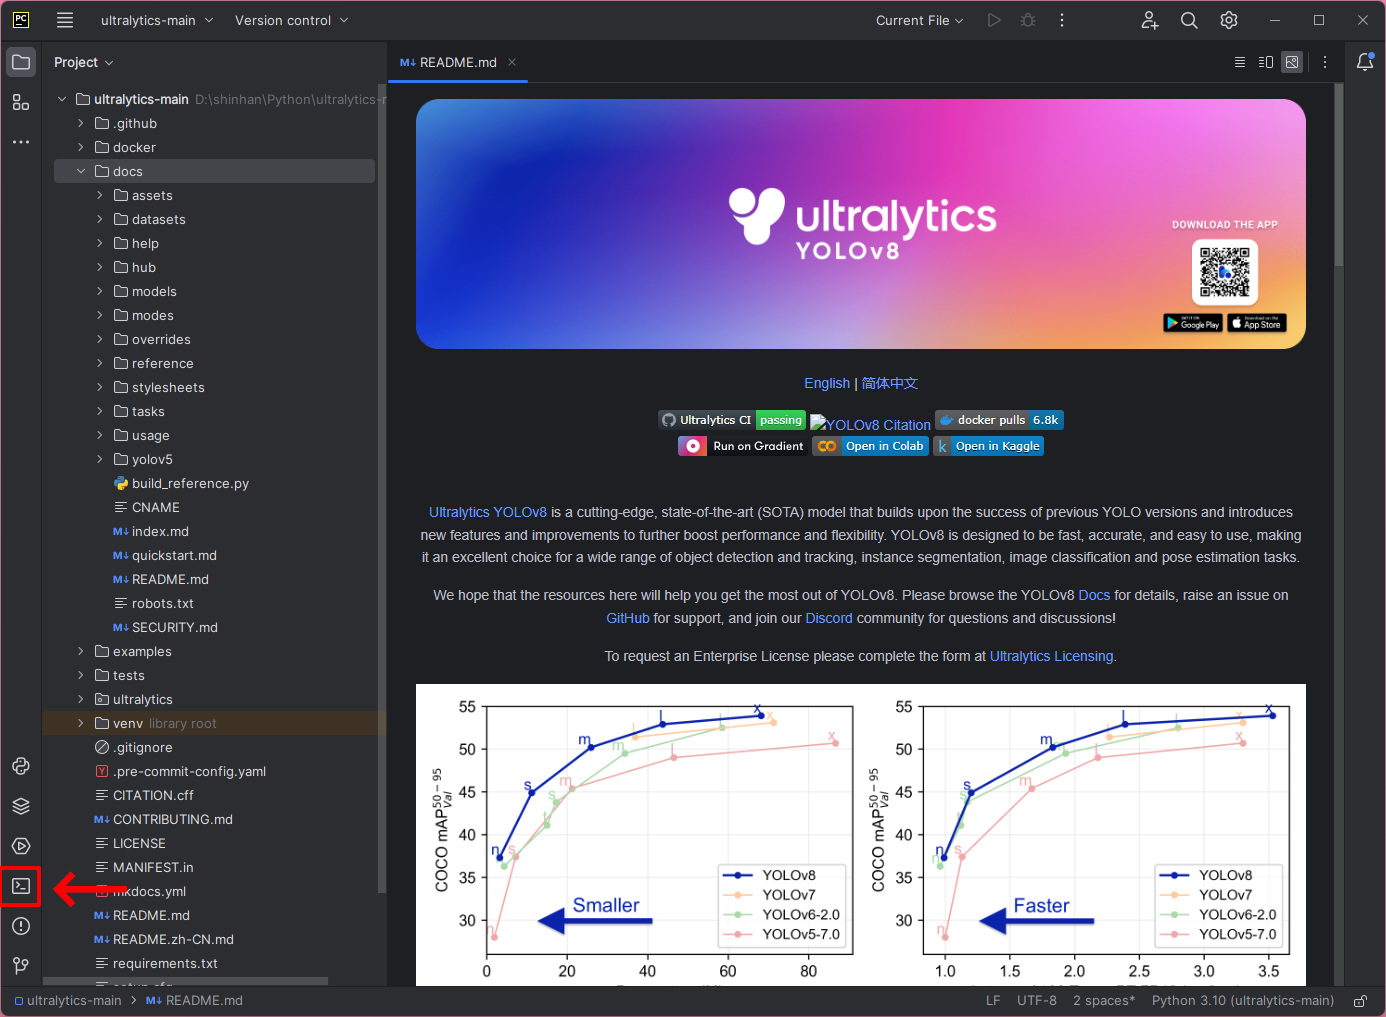Click the ultralytics YOLOv8 banner image
The width and height of the screenshot is (1386, 1017).
coord(860,224)
